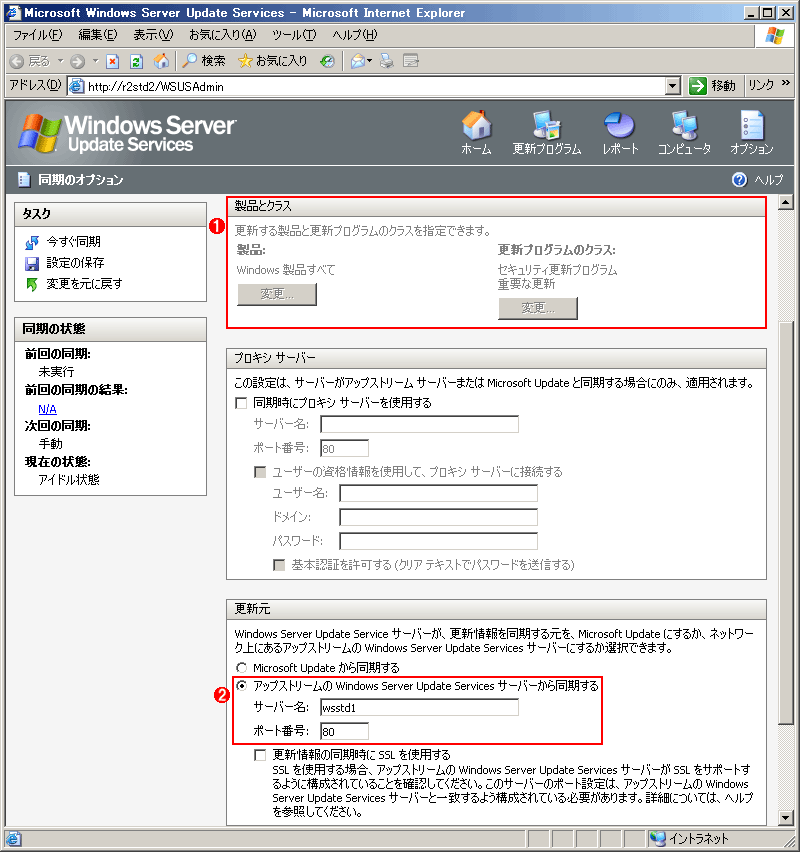Click the 変更を元に戻す task link
This screenshot has width=800, height=852.
tap(84, 284)
